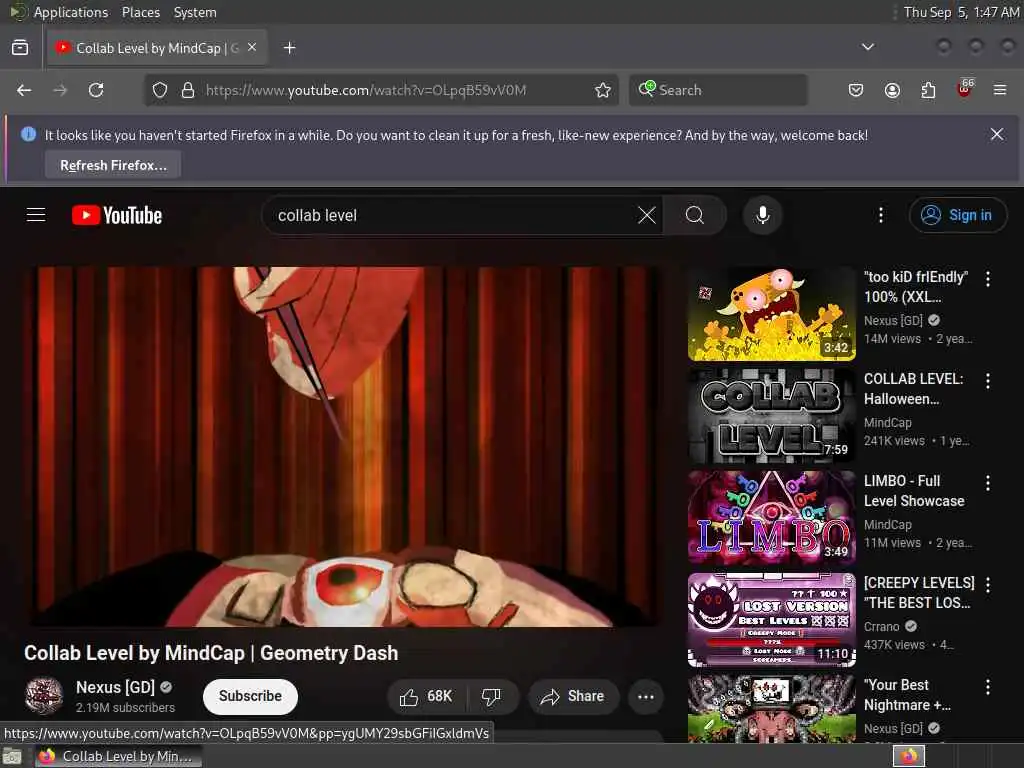Open the Firefox account icon
The width and height of the screenshot is (1024, 768).
[x=892, y=90]
